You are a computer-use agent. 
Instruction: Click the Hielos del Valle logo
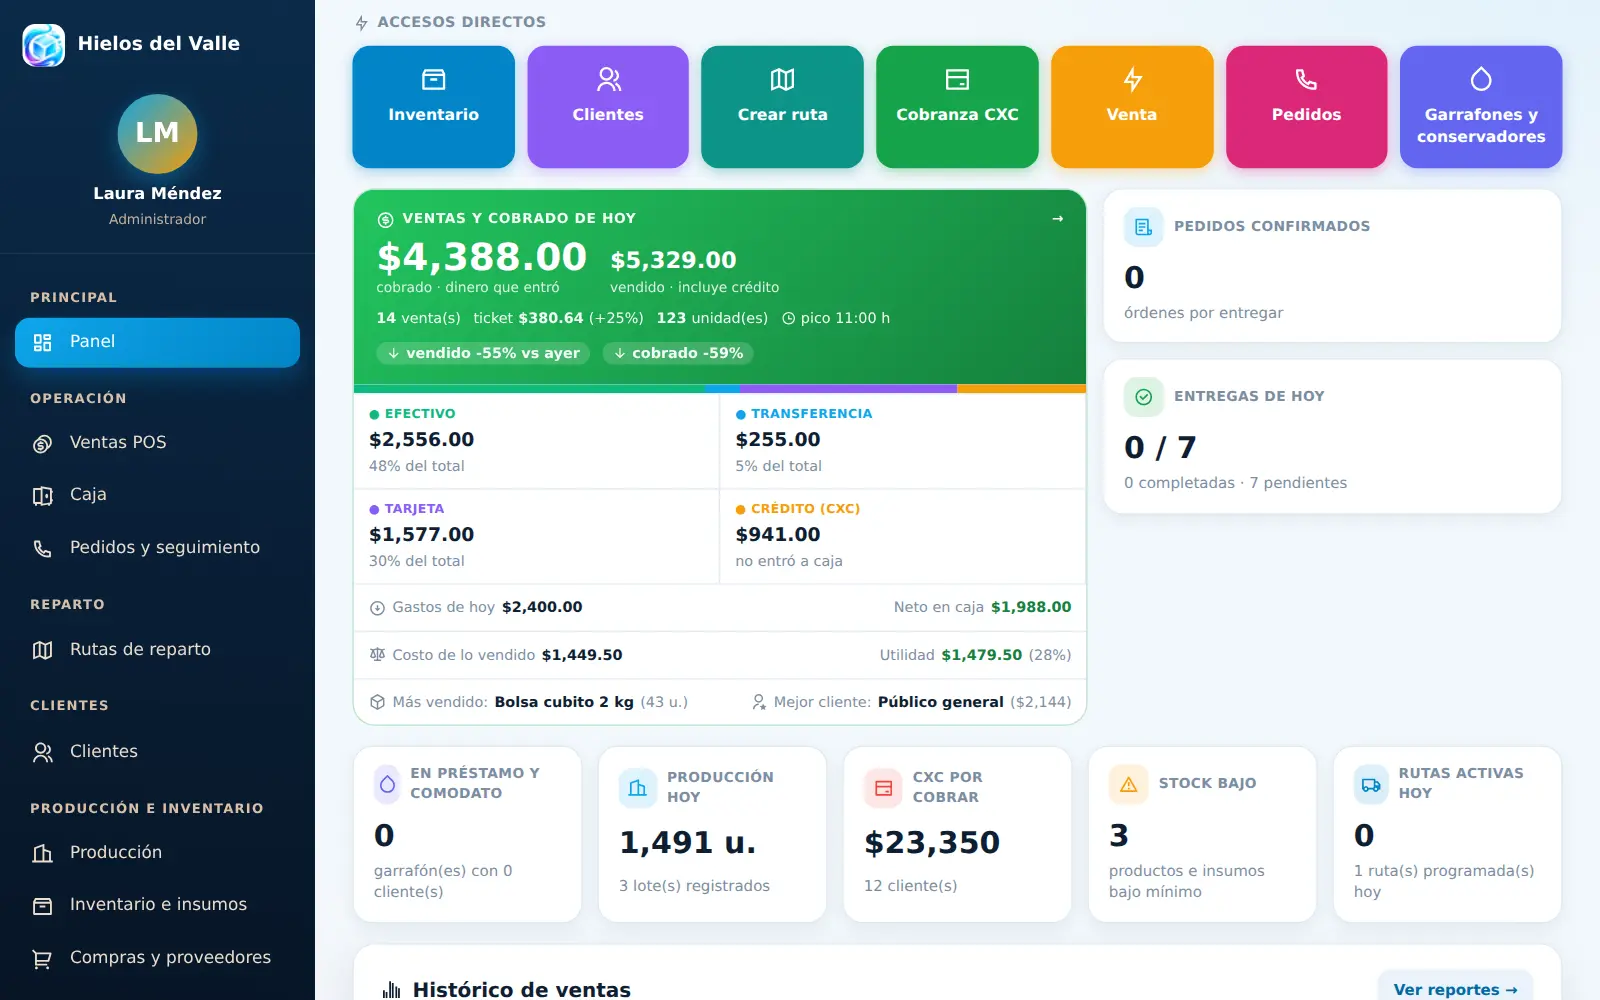tap(44, 45)
